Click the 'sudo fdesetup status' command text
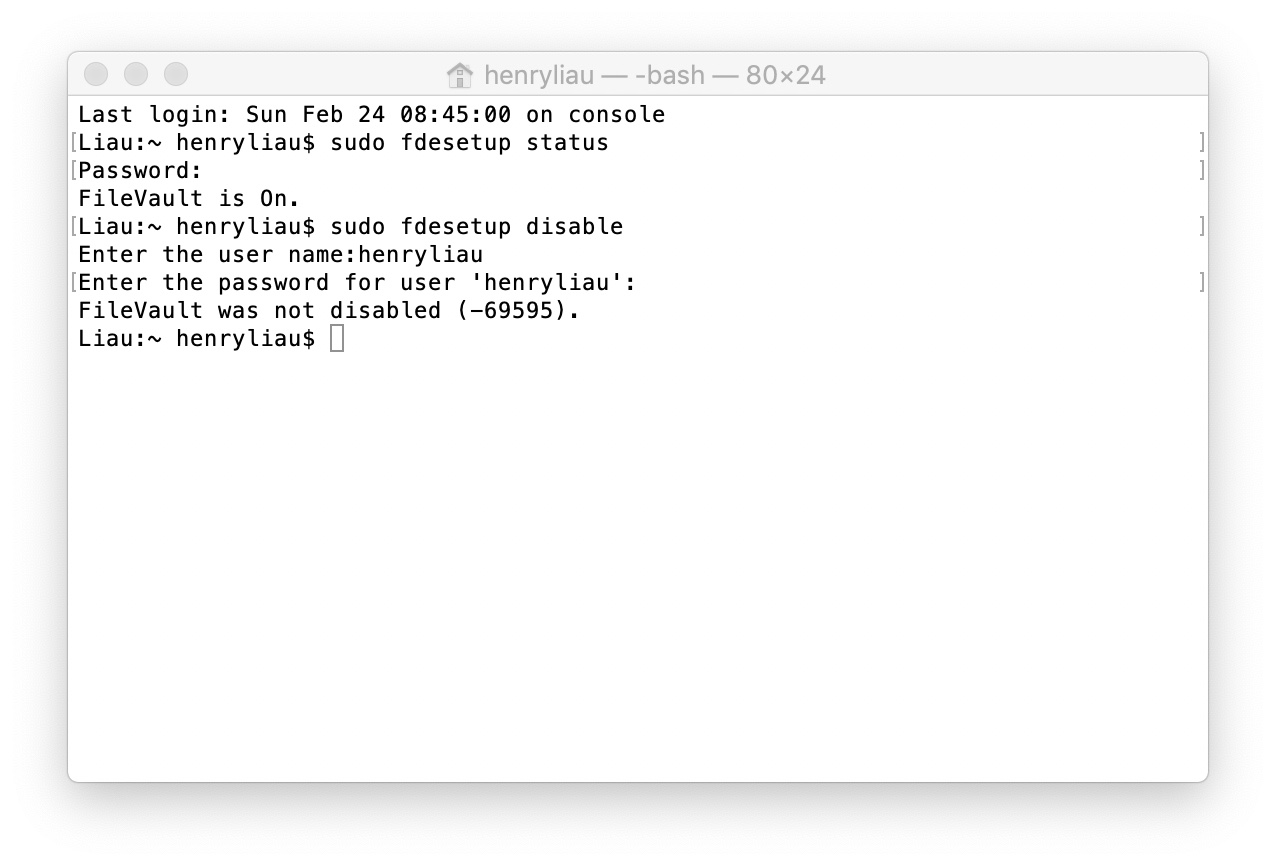This screenshot has width=1276, height=866. (x=469, y=143)
